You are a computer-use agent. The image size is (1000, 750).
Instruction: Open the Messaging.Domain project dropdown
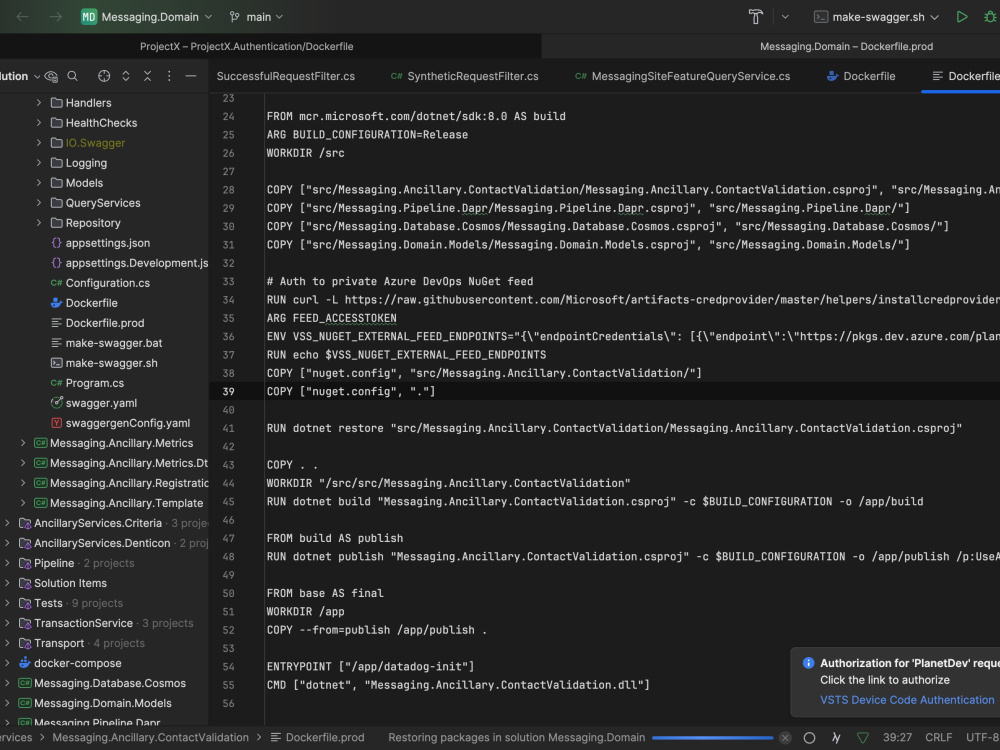point(147,17)
